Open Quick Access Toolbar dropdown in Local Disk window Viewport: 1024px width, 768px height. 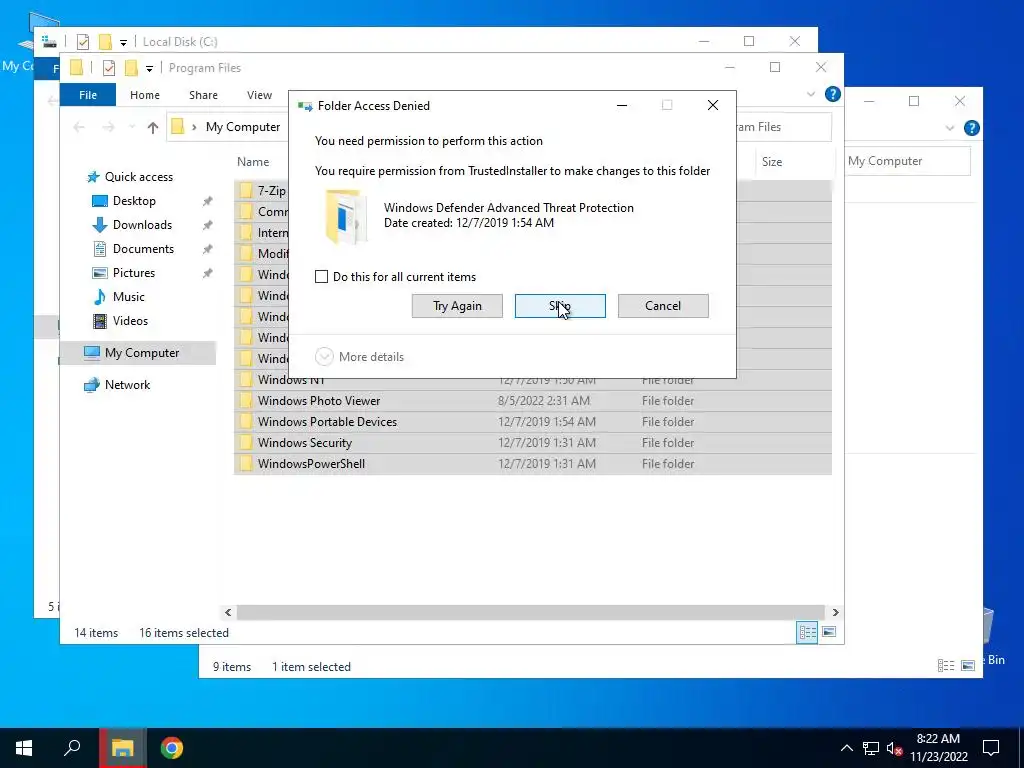(x=123, y=42)
